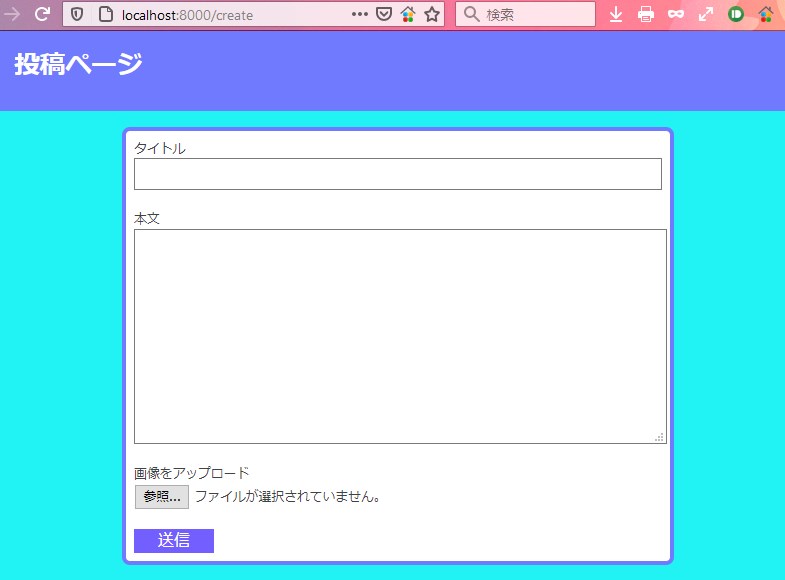Click the browser forward arrow

(12, 14)
